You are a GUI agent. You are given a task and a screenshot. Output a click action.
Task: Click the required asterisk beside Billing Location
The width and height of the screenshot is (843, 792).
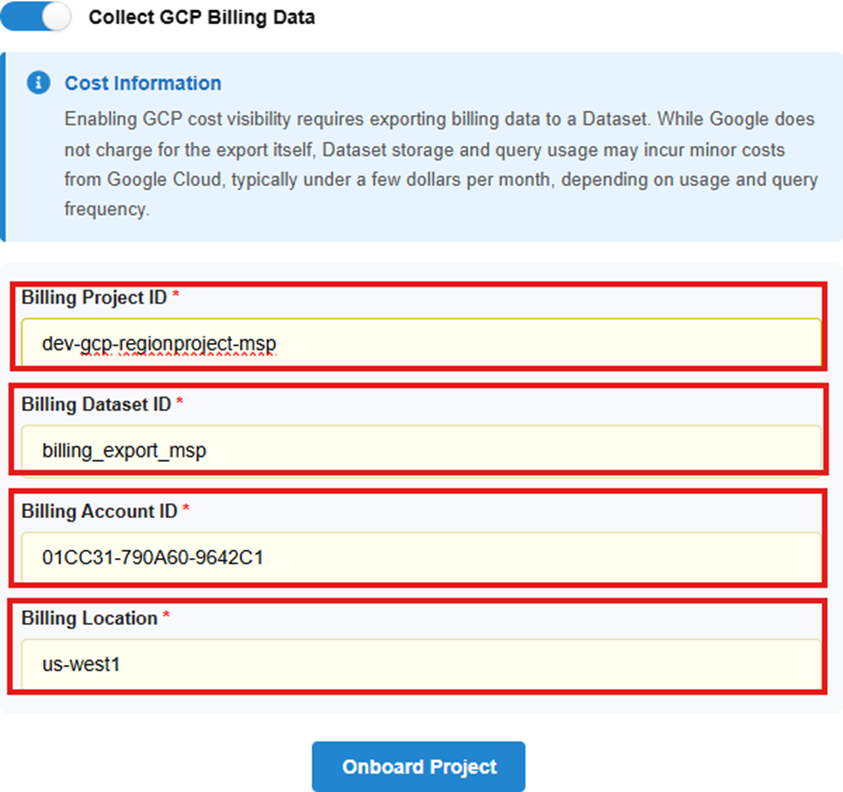click(x=167, y=618)
